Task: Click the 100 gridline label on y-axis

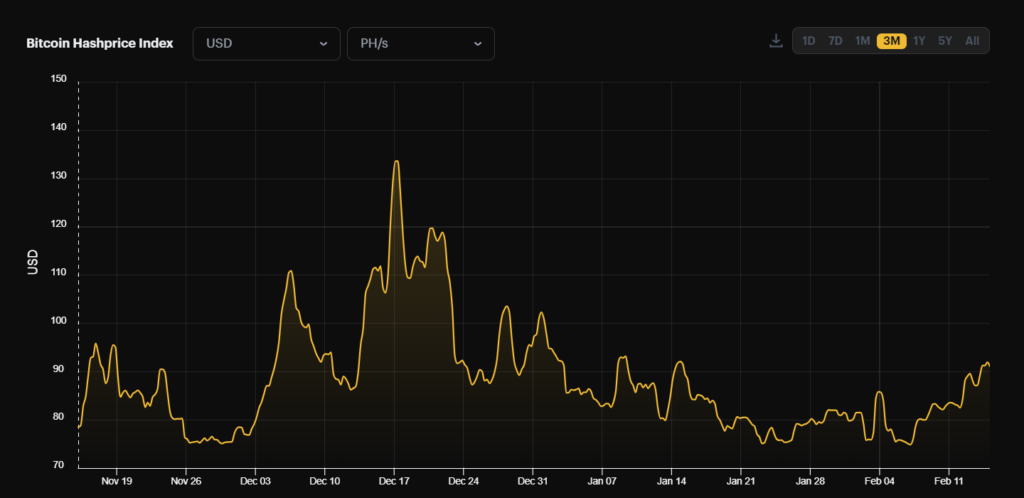Action: 58,322
